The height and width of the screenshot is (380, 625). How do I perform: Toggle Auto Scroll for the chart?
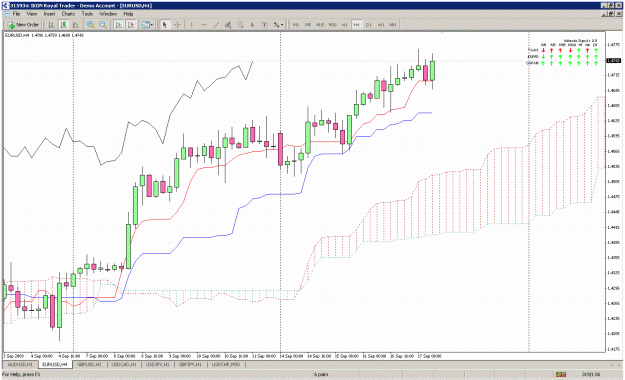coord(118,25)
